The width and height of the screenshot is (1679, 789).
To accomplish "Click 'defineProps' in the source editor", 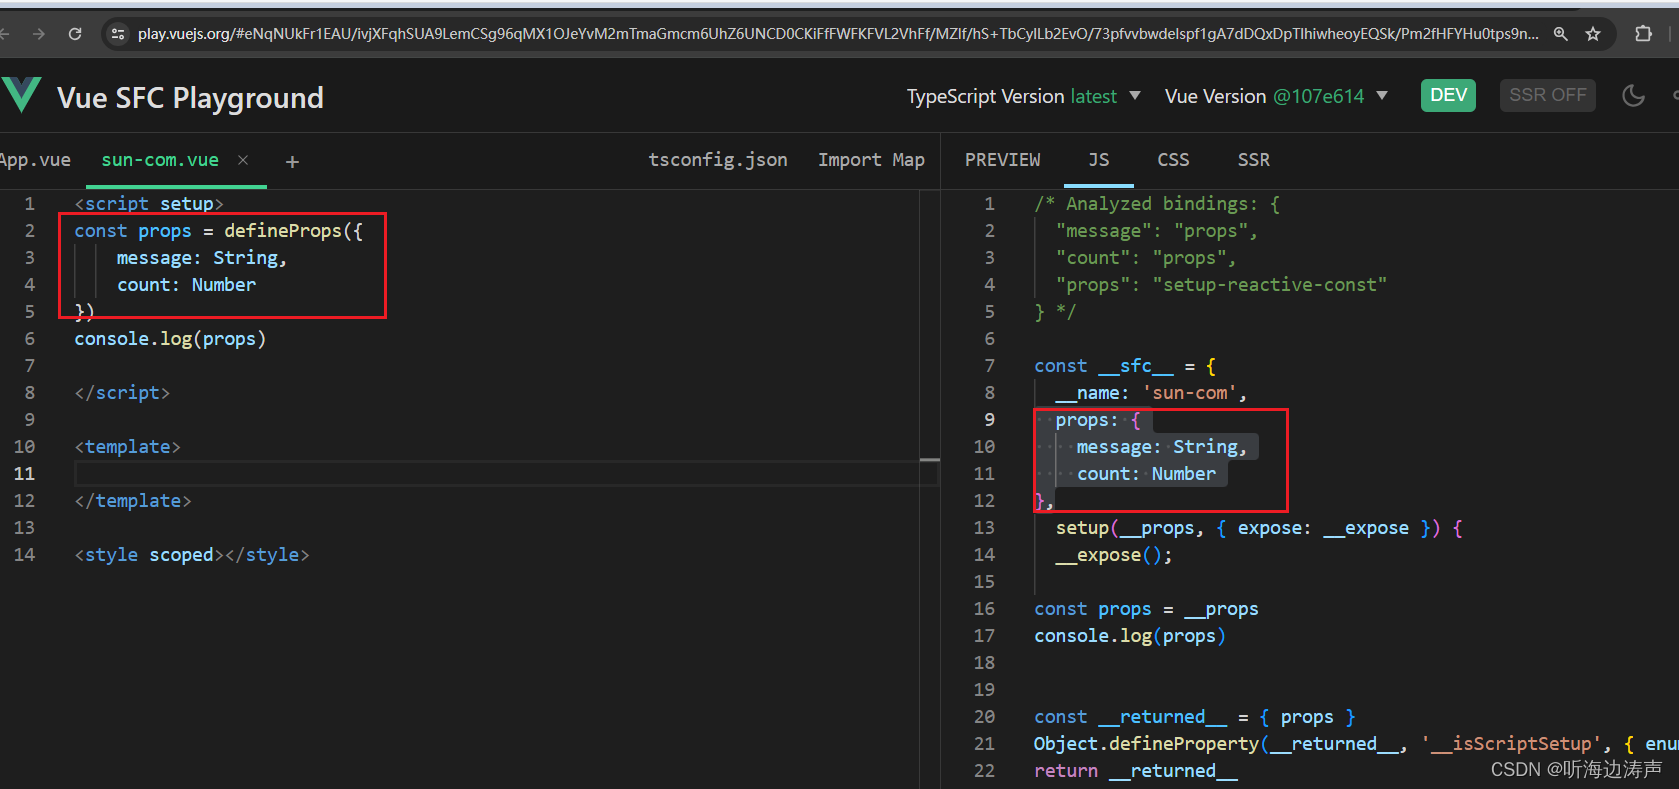I will tap(283, 231).
